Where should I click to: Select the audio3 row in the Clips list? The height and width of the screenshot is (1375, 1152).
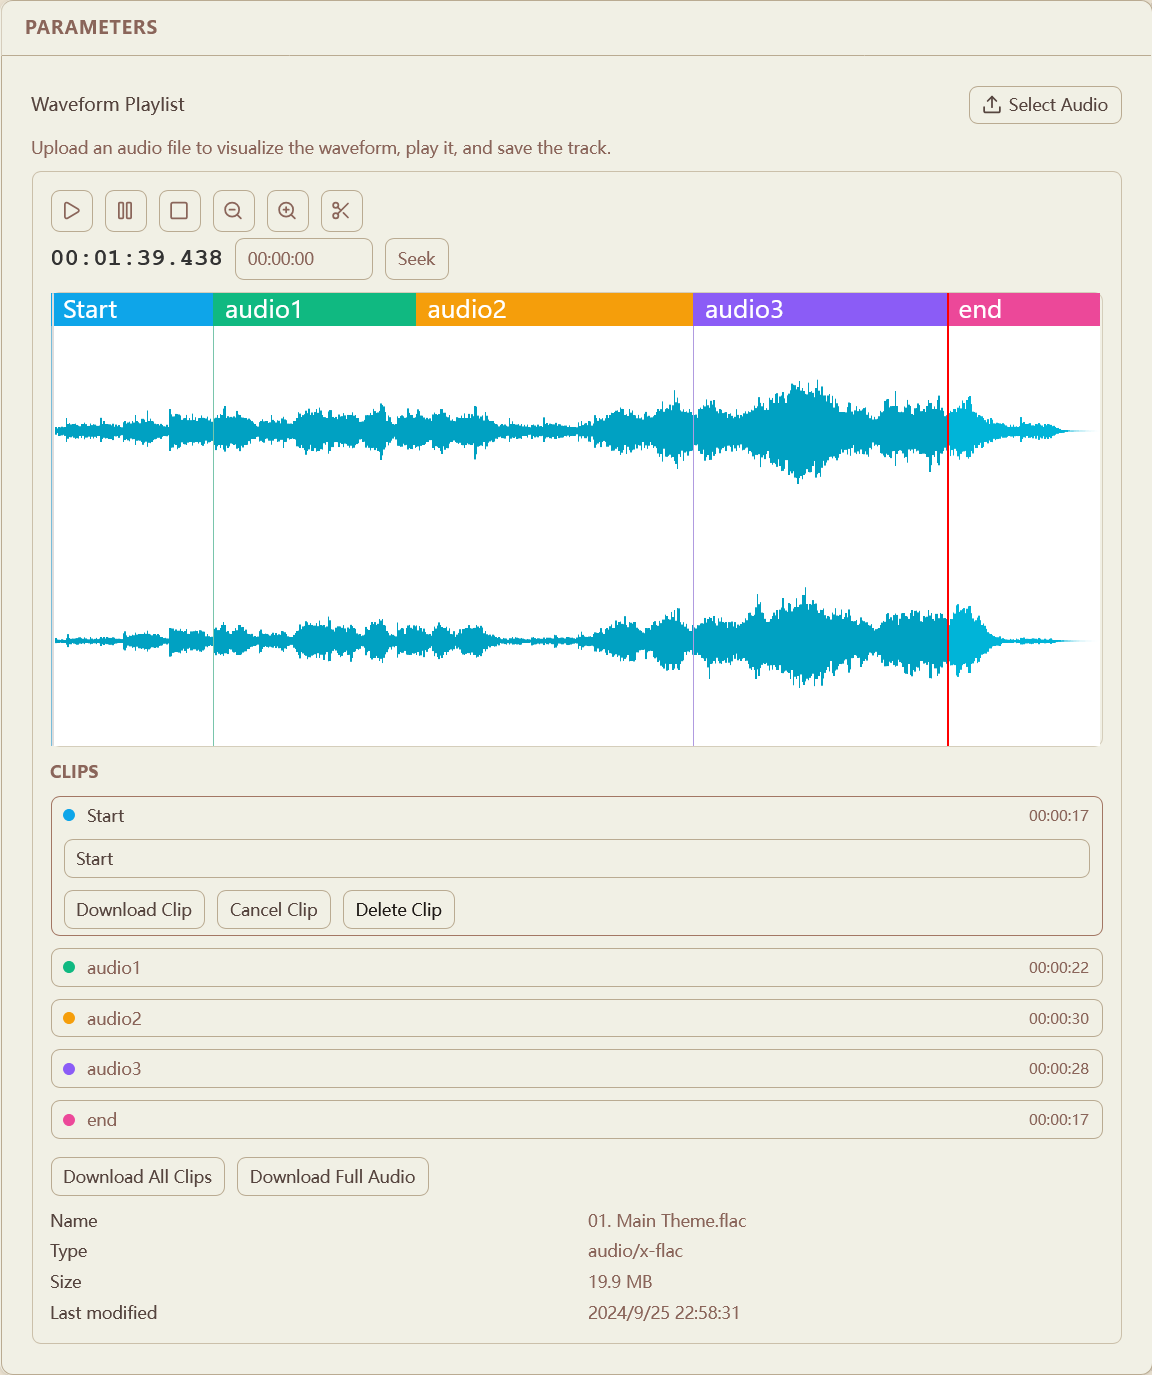point(576,1068)
